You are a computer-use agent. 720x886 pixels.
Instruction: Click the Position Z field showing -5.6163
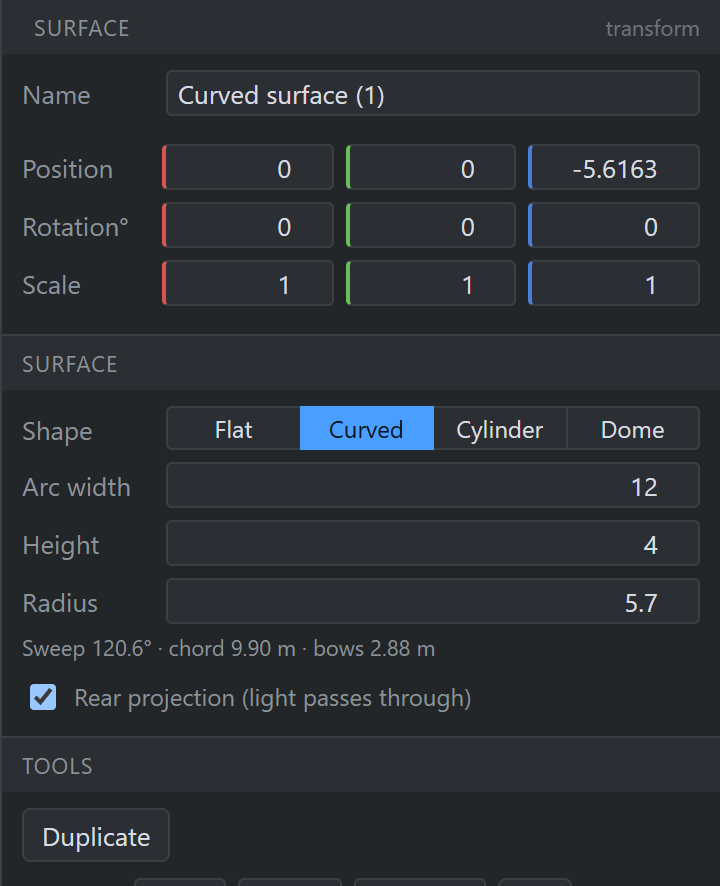coord(614,168)
